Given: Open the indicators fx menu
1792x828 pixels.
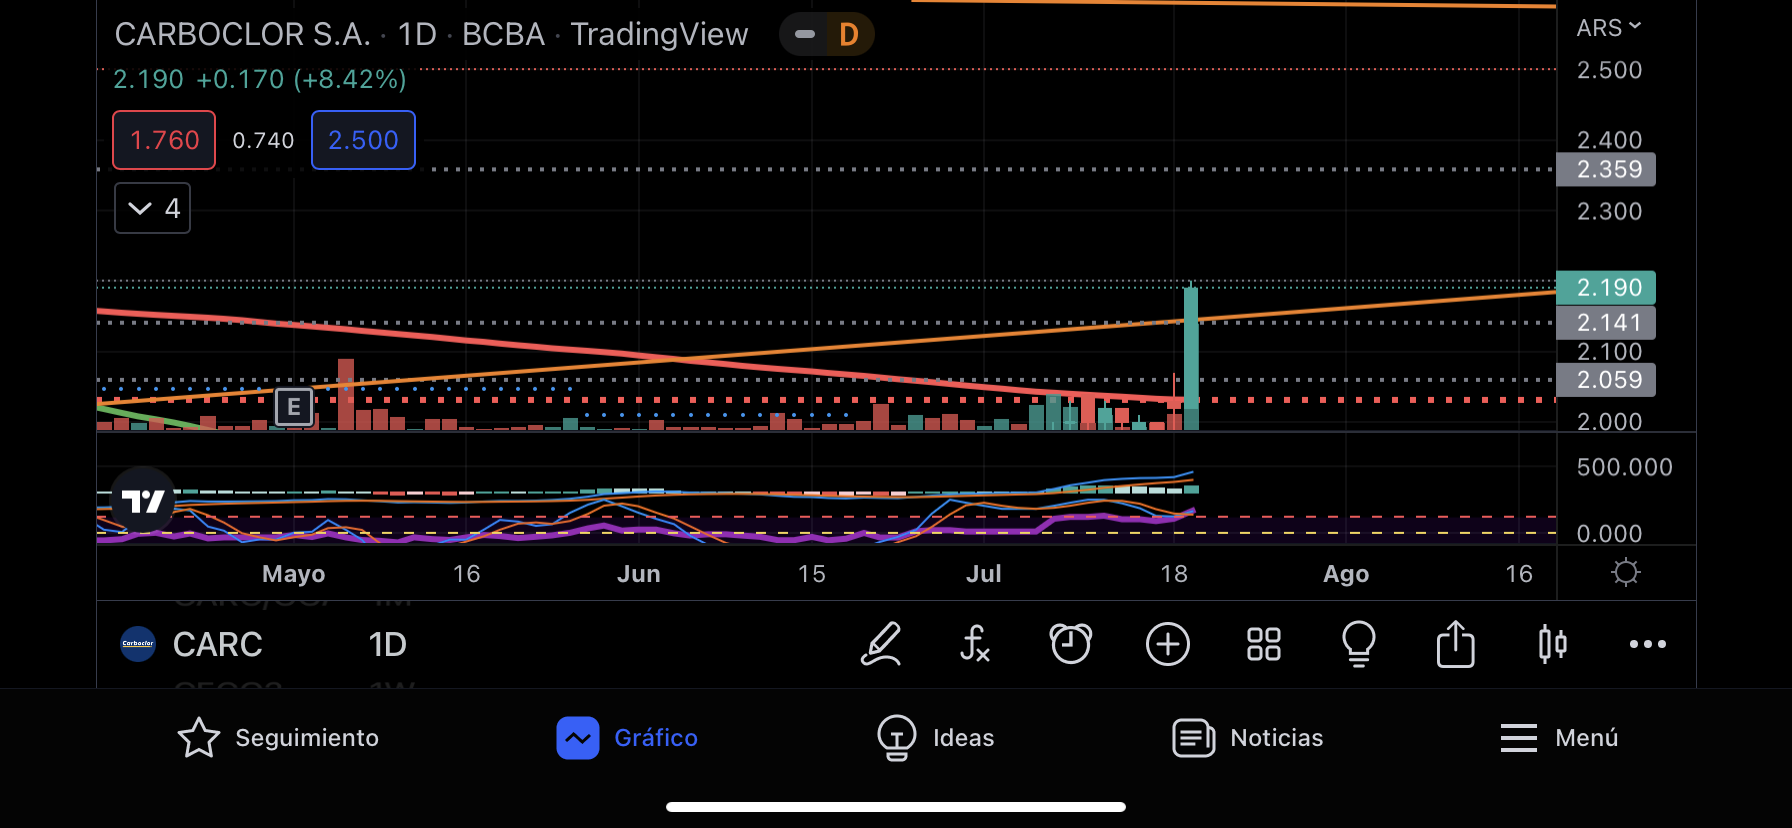Looking at the screenshot, I should pos(974,644).
